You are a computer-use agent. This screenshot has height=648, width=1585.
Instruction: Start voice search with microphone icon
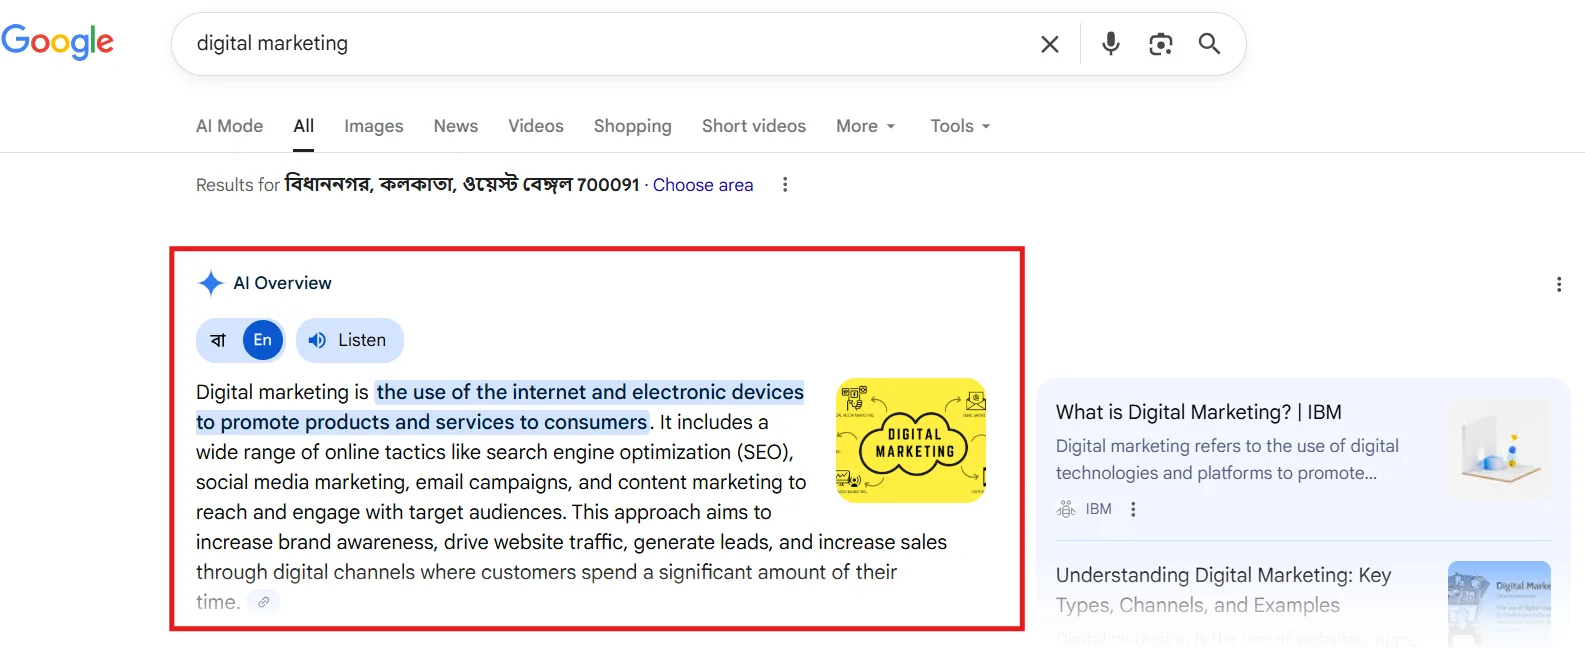[1110, 44]
